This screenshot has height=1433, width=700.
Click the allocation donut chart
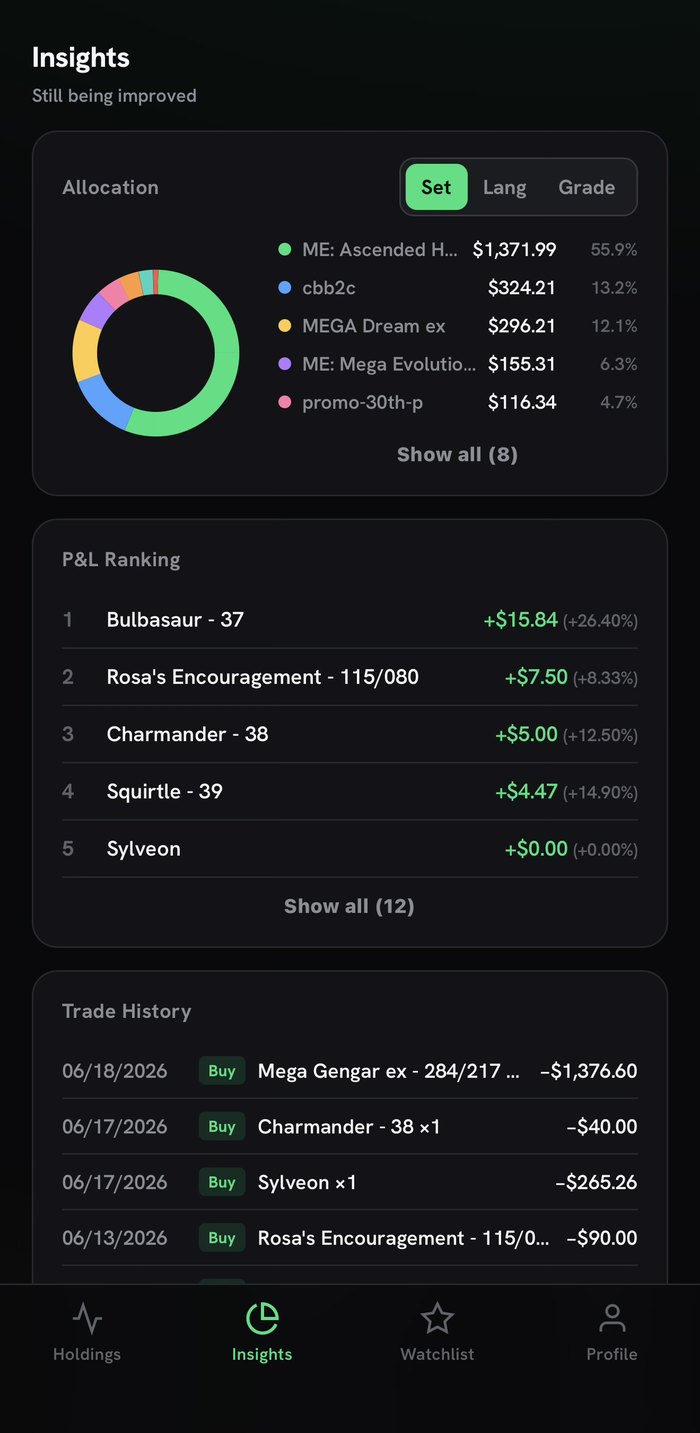156,352
